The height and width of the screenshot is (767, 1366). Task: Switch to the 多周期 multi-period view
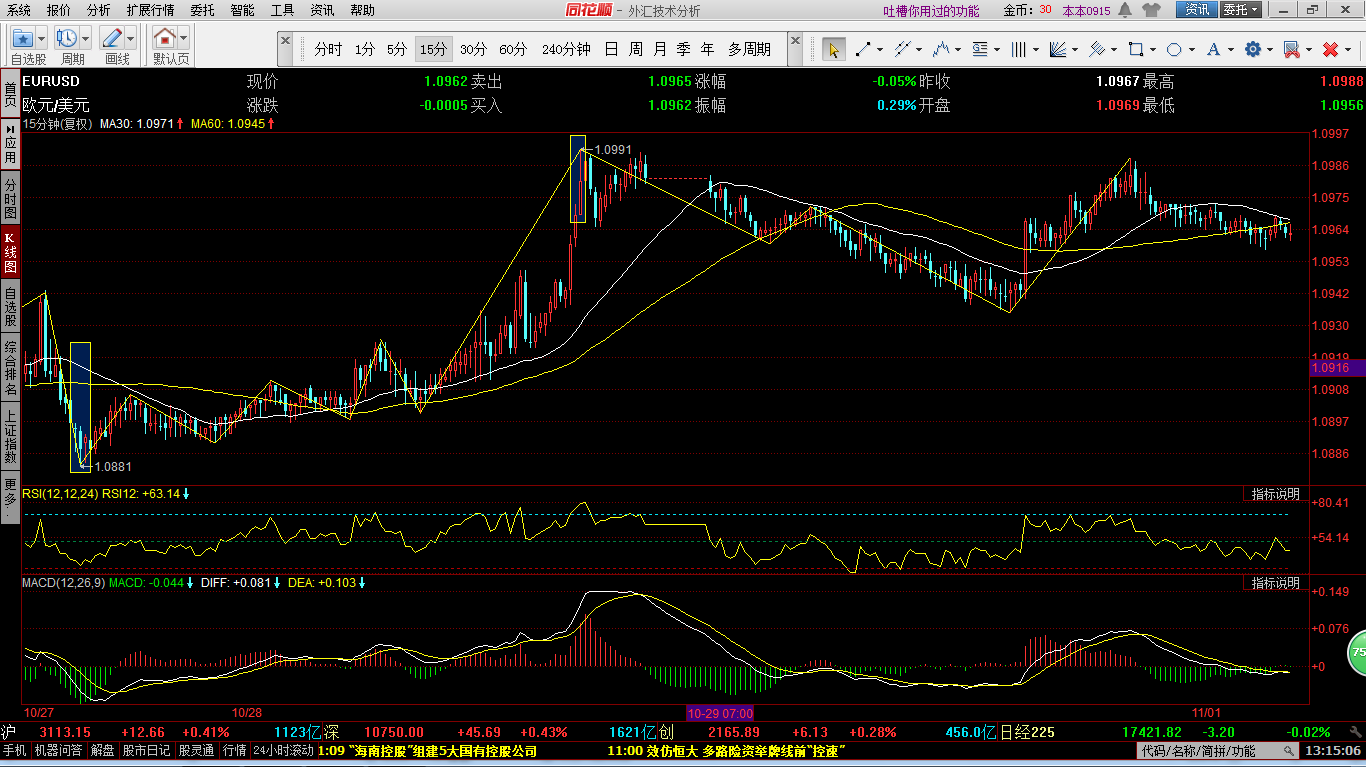click(749, 49)
